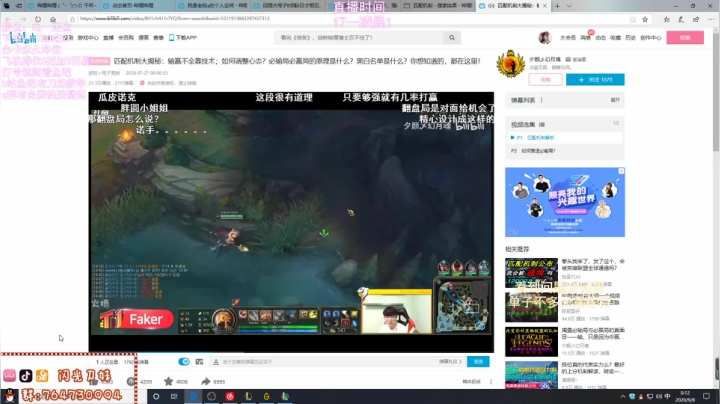Viewport: 720px width, 404px height.
Task: Open 游戏中心 in the top navigation
Action: tap(88, 38)
